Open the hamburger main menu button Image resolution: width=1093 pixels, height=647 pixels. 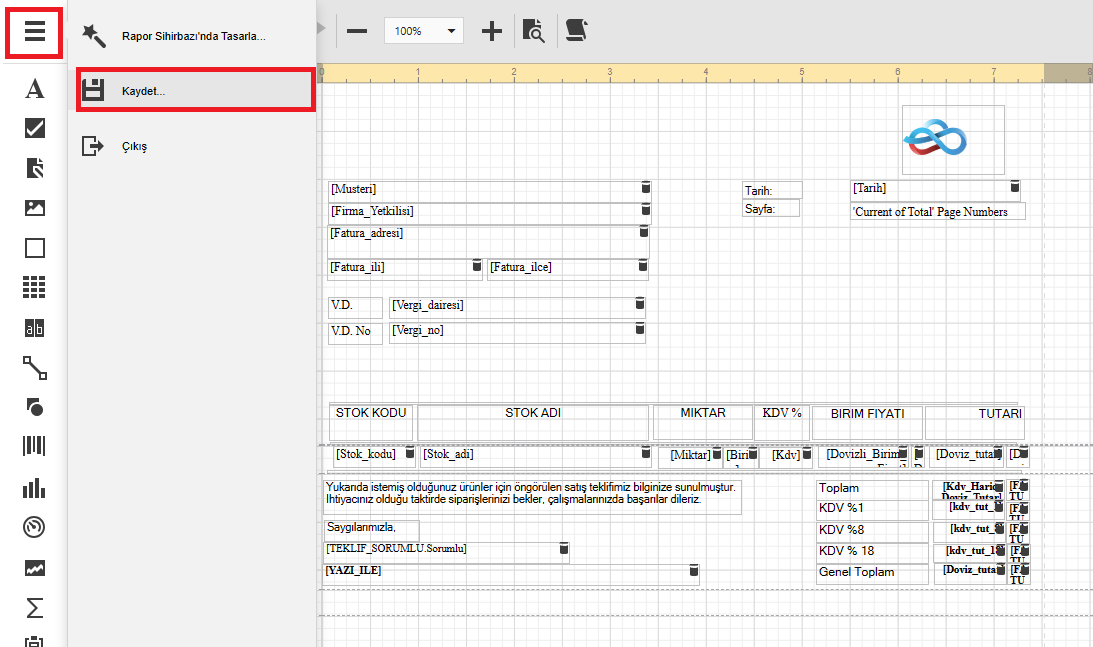(34, 32)
